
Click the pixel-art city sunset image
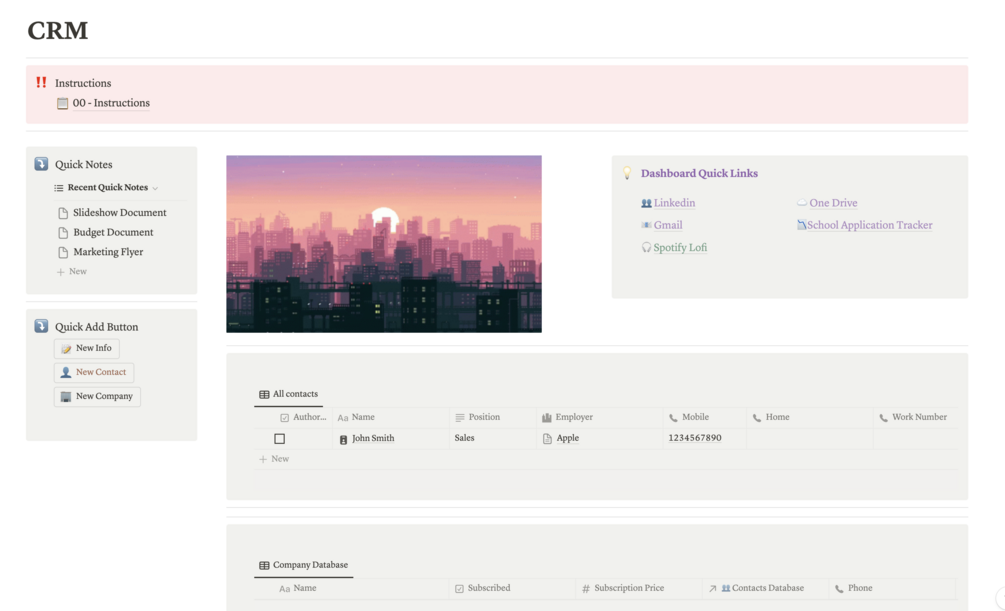[x=384, y=244]
